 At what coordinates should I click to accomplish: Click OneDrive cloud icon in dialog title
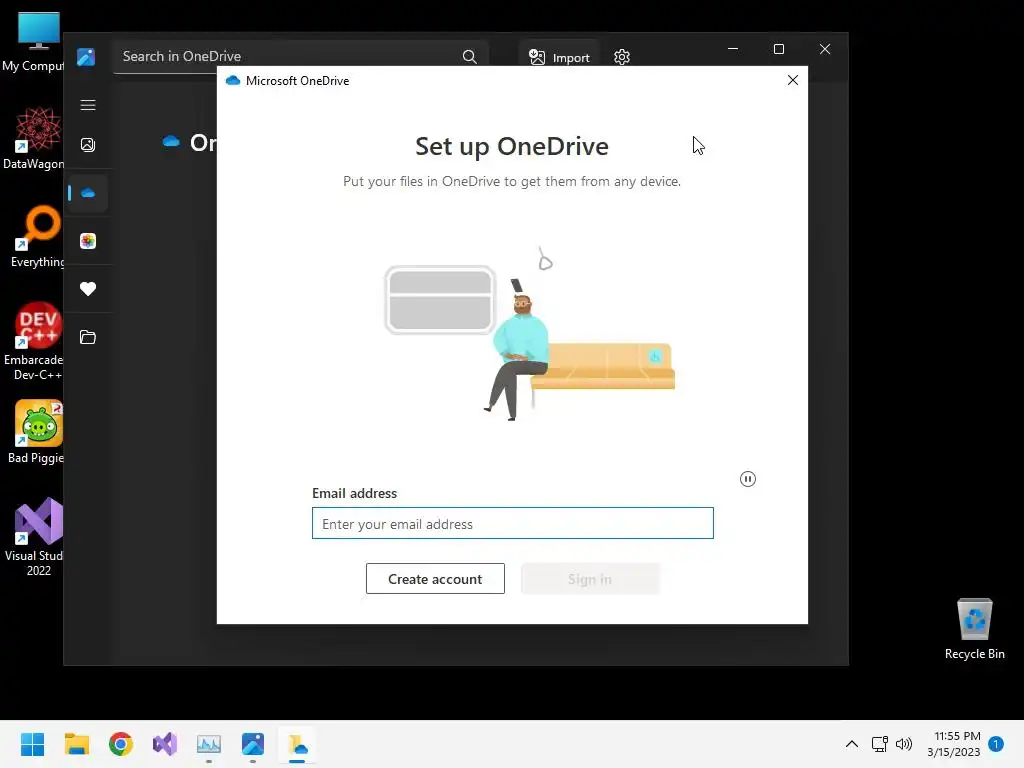[x=233, y=80]
